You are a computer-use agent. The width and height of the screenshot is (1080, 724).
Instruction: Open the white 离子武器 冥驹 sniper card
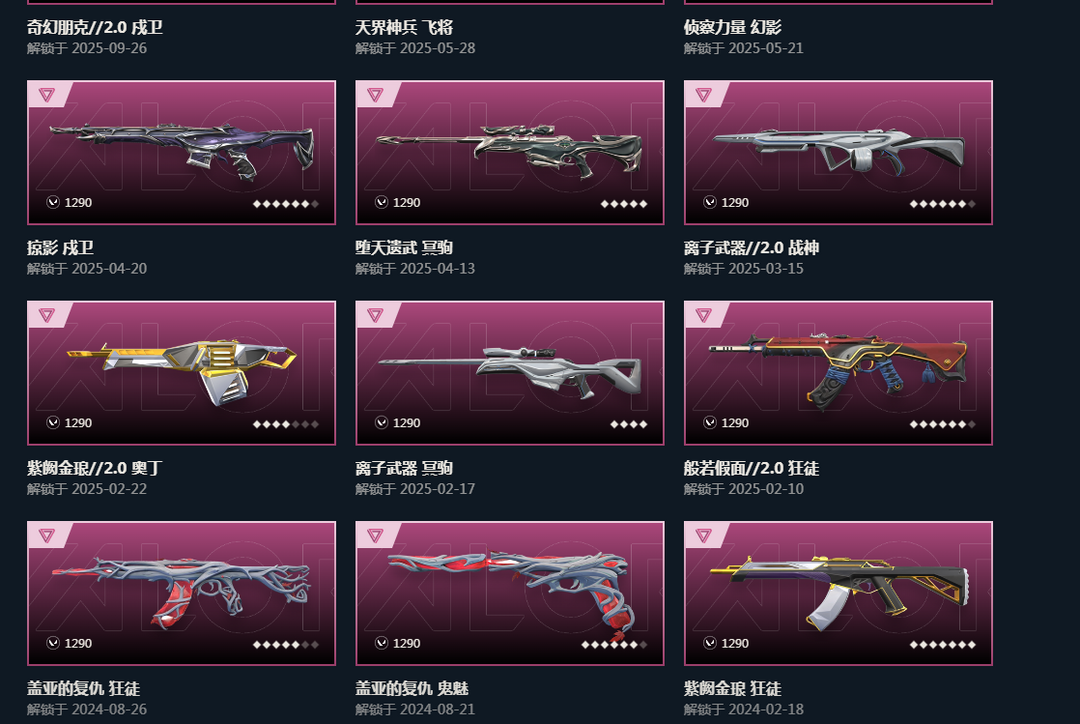(x=510, y=373)
